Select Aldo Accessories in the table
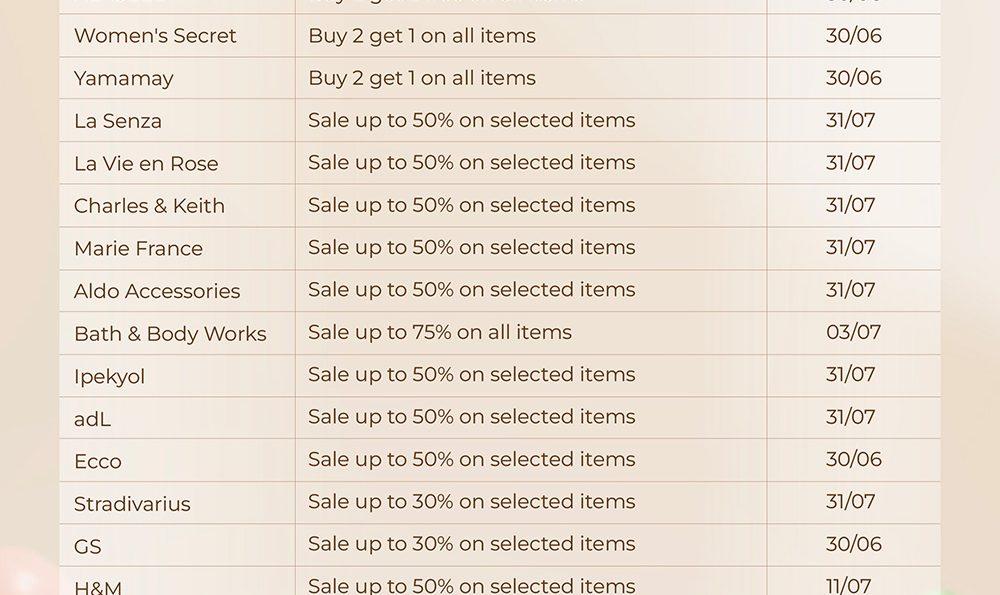This screenshot has width=1000, height=595. click(x=157, y=291)
